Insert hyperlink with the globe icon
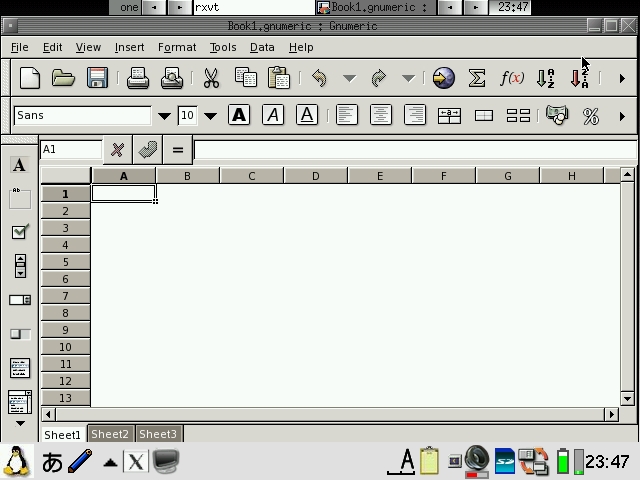640x480 pixels. [x=443, y=78]
